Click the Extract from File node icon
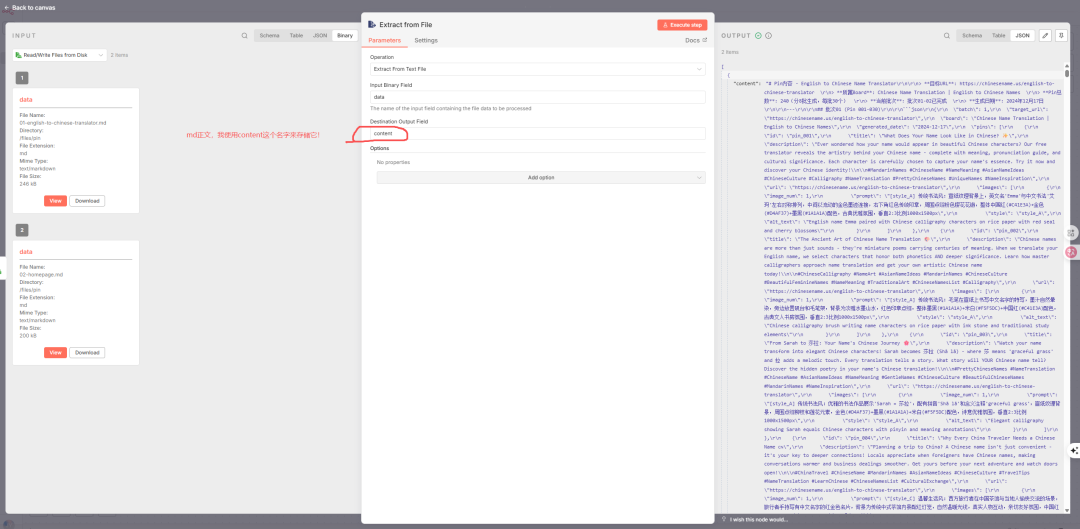This screenshot has width=1080, height=529. [372, 23]
